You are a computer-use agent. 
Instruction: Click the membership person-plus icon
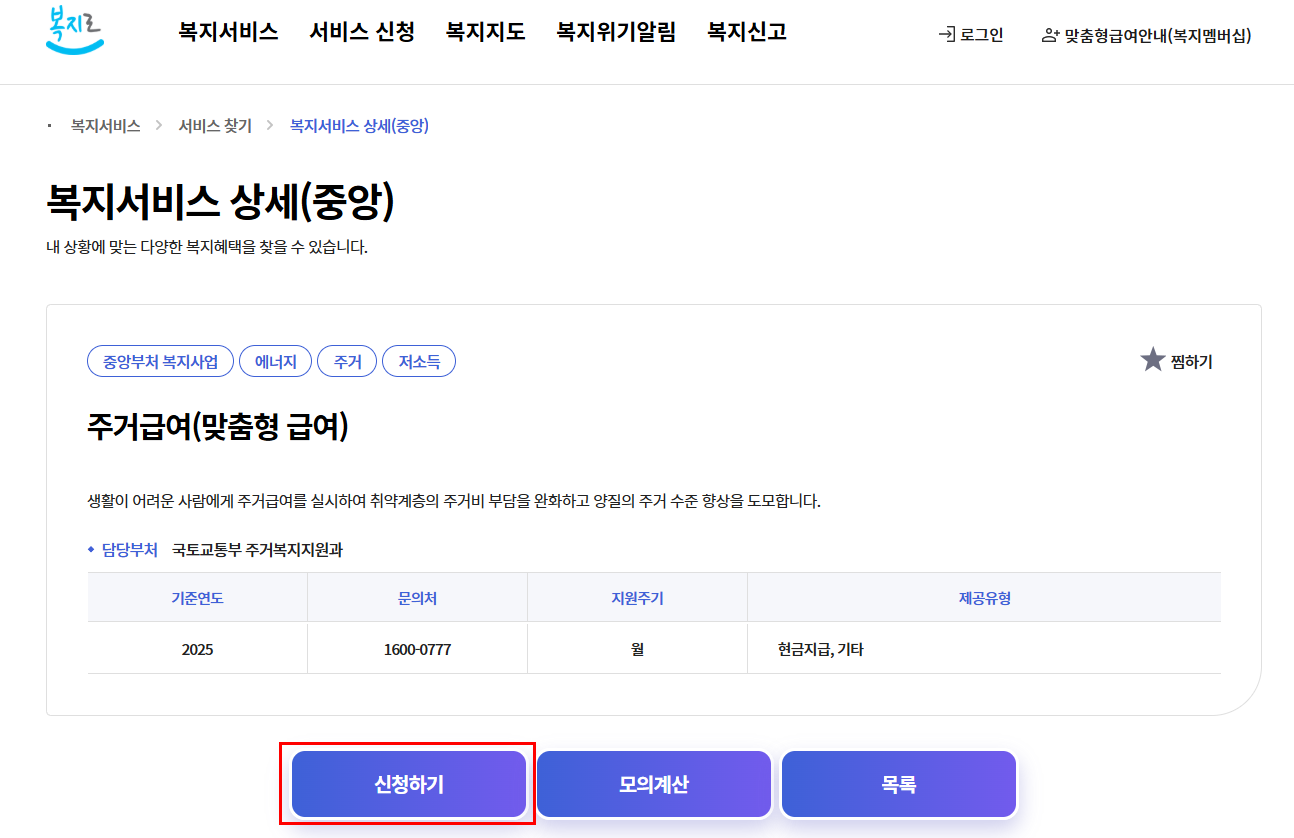point(1050,35)
